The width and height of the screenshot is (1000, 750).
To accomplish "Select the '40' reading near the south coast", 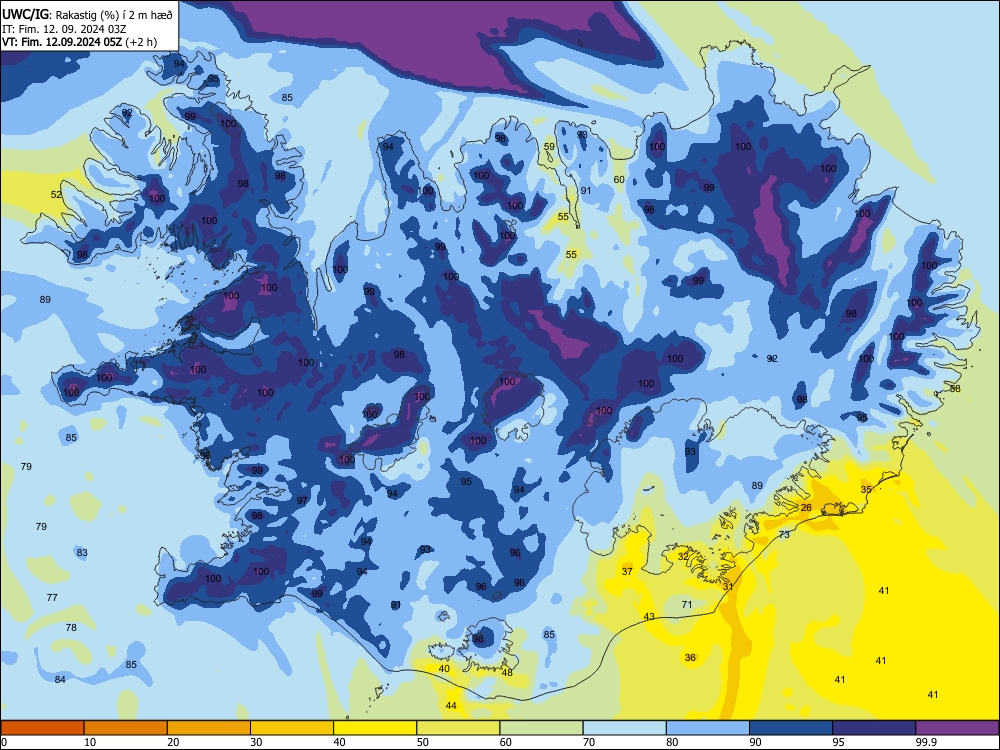I will click(444, 668).
